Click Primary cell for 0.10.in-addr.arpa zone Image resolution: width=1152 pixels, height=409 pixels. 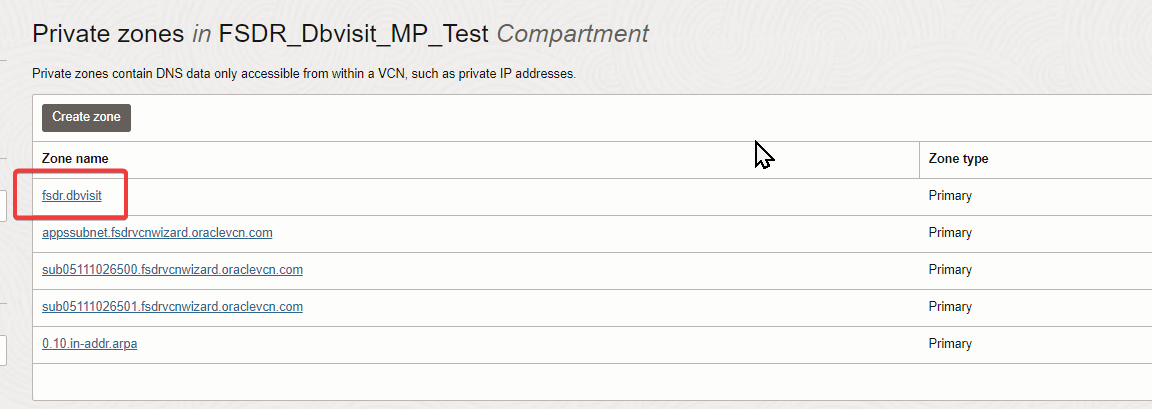950,344
